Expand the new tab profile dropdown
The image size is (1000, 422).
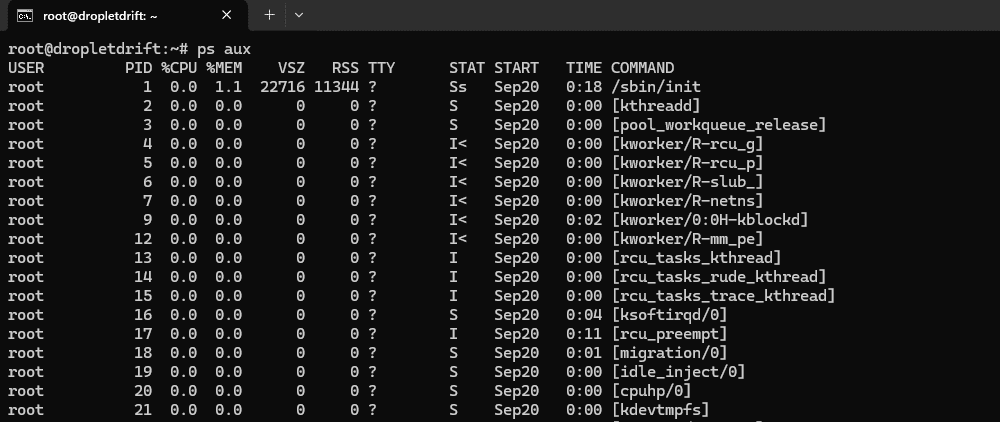298,15
